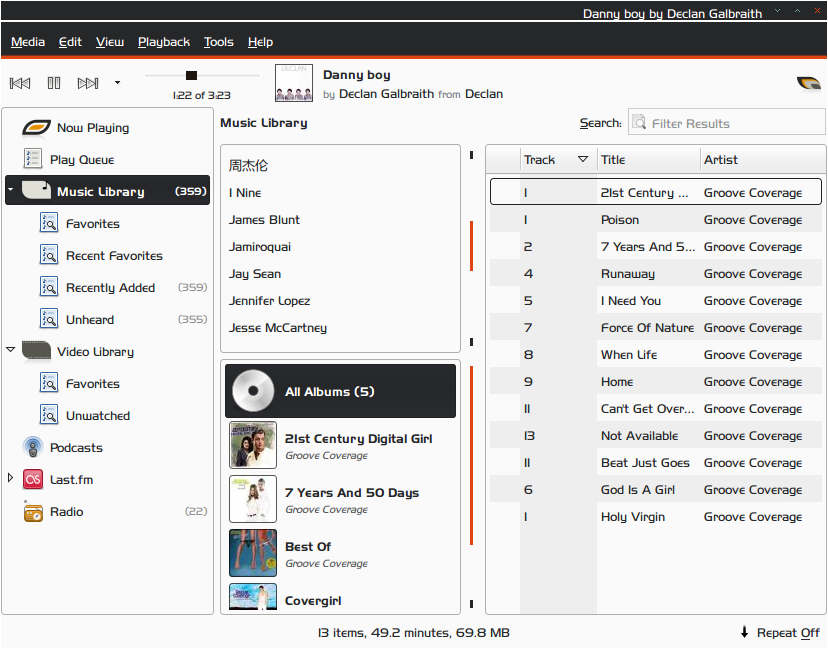The width and height of the screenshot is (828, 649).
Task: Open the Media menu
Action: 28,42
